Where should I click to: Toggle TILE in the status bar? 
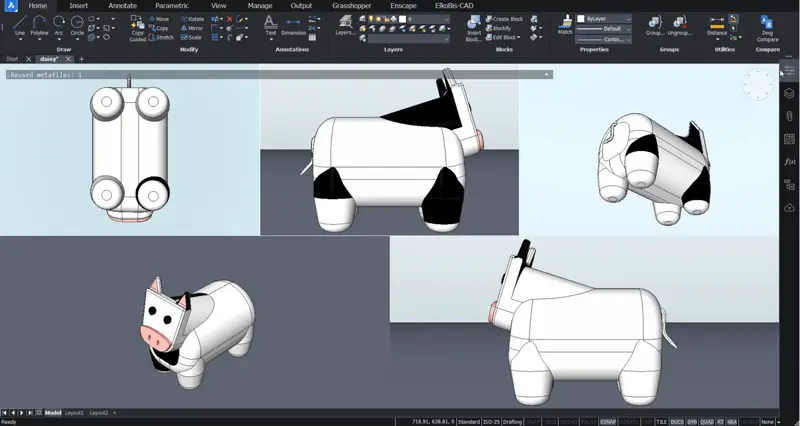click(x=662, y=422)
